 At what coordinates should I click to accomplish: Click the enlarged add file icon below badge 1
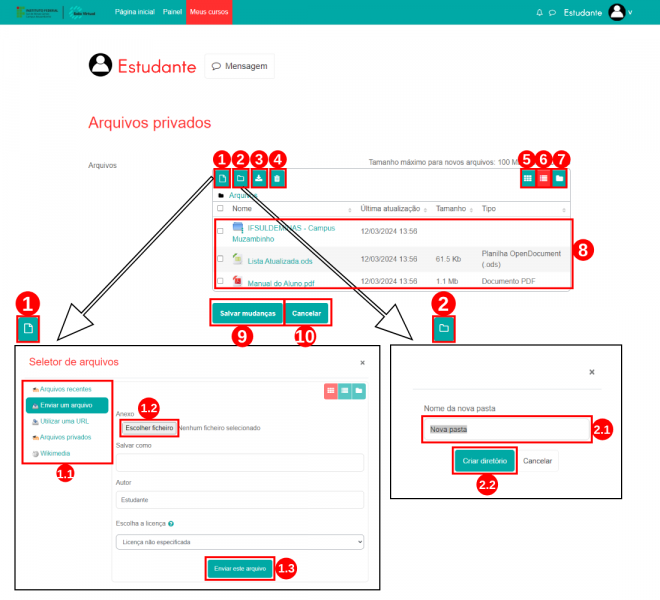(28, 328)
